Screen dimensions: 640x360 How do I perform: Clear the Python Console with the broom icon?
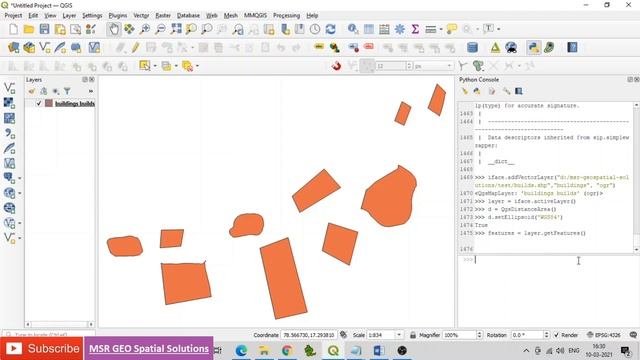[464, 91]
